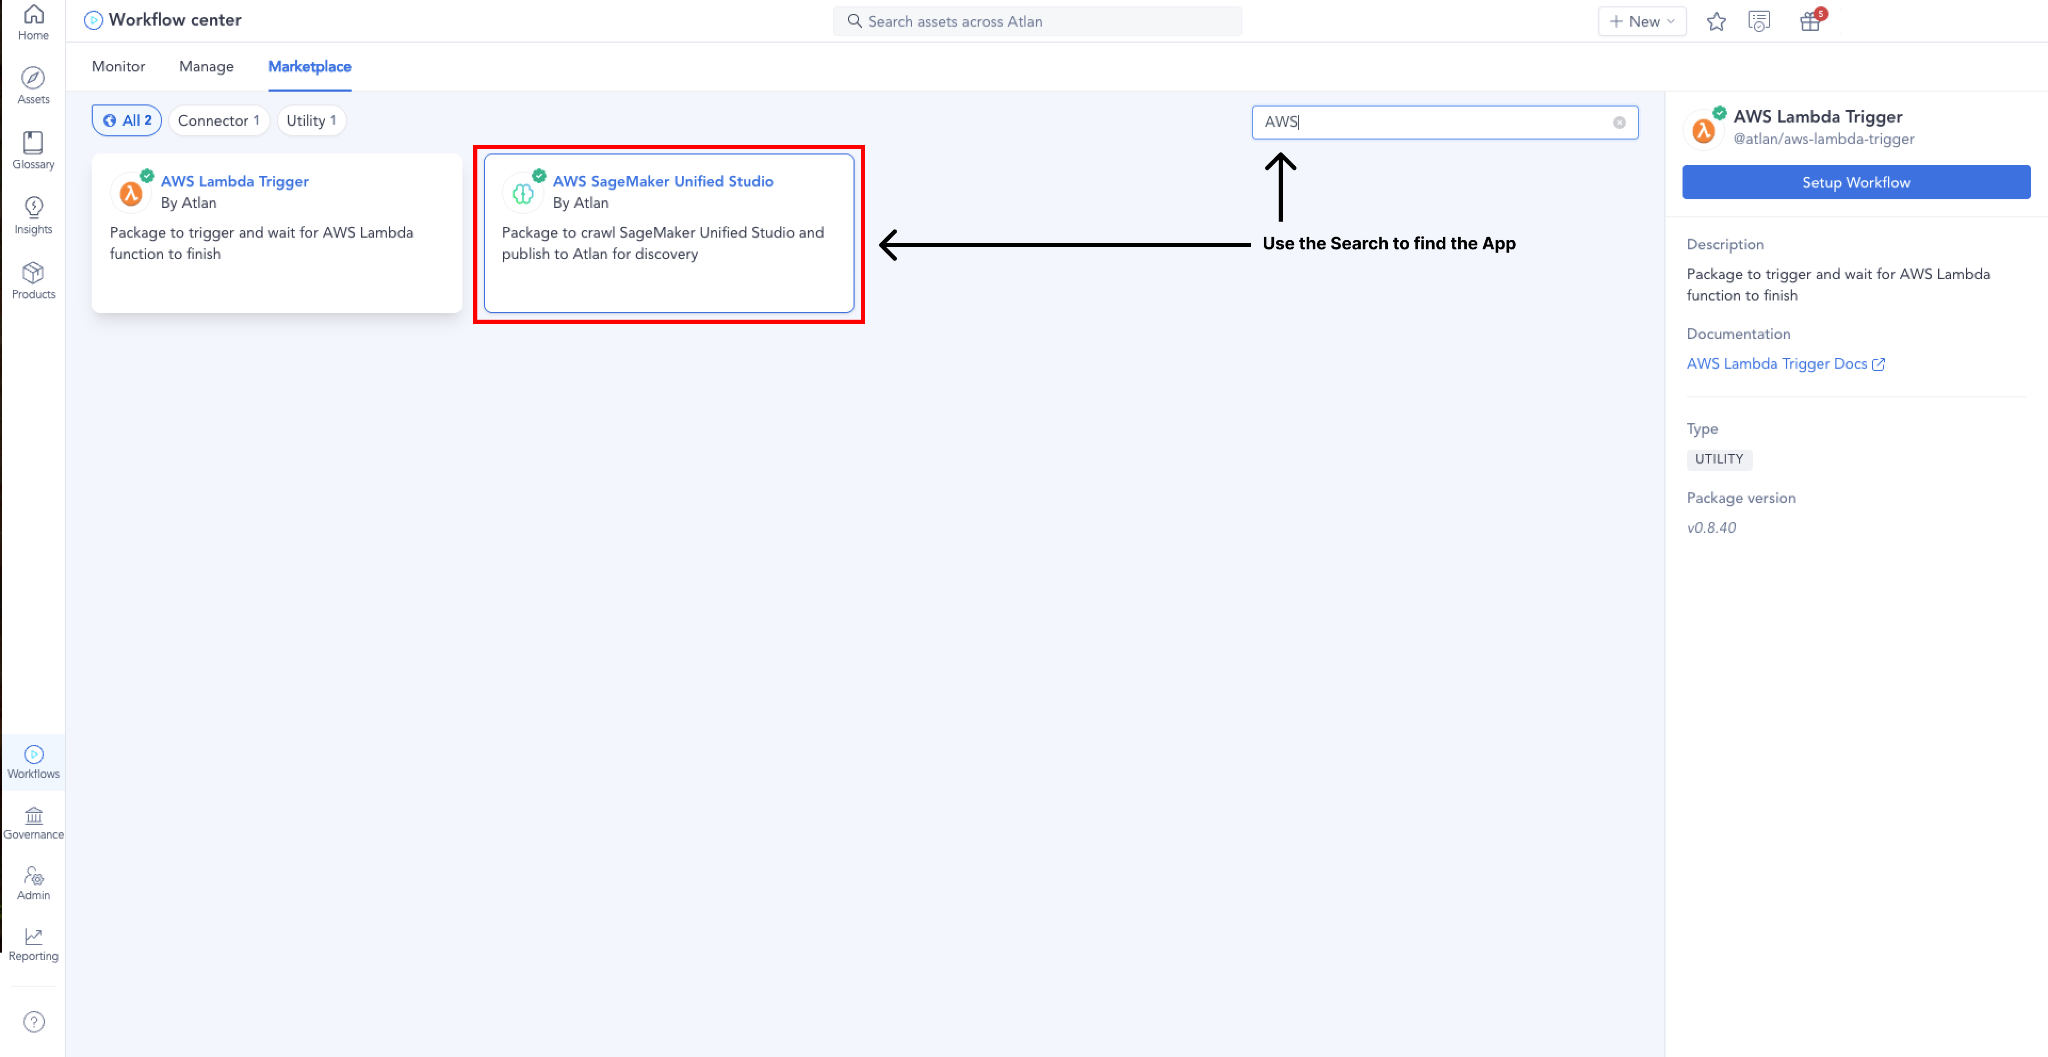The image size is (2048, 1057).
Task: Open Workflows in the sidebar
Action: click(x=33, y=761)
